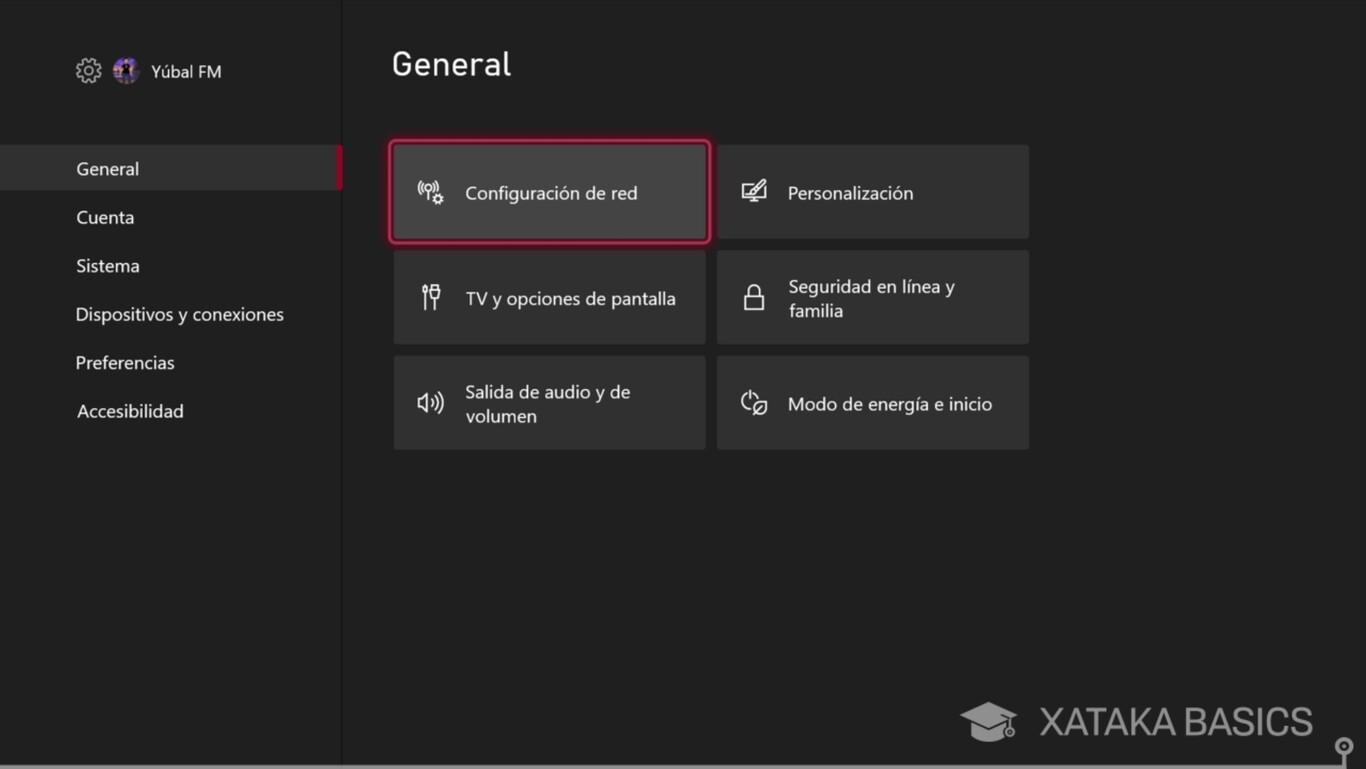Open Modo de energía e inicio
Image resolution: width=1366 pixels, height=769 pixels.
[x=871, y=402]
